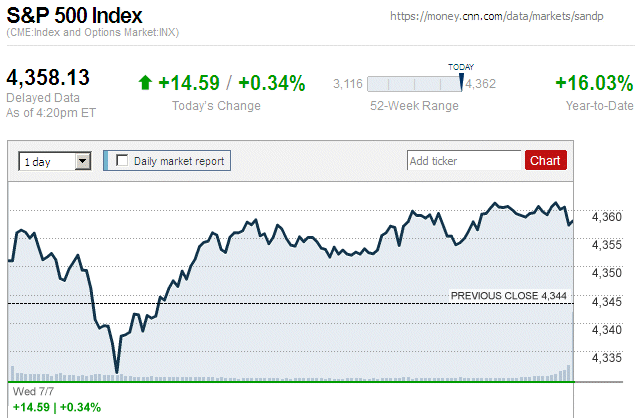This screenshot has height=420, width=640.
Task: Click the Wed 7/7 date label
Action: (x=27, y=392)
